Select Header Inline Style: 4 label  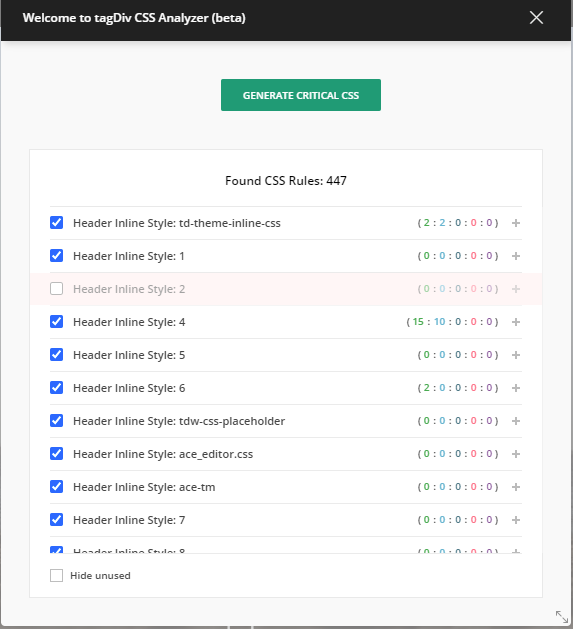pyautogui.click(x=129, y=322)
